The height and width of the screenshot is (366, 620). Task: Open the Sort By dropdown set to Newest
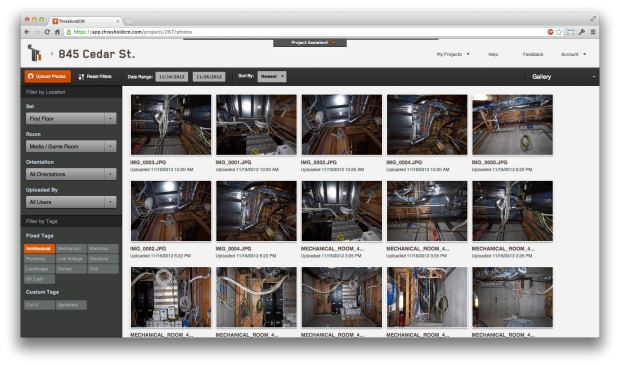(272, 77)
